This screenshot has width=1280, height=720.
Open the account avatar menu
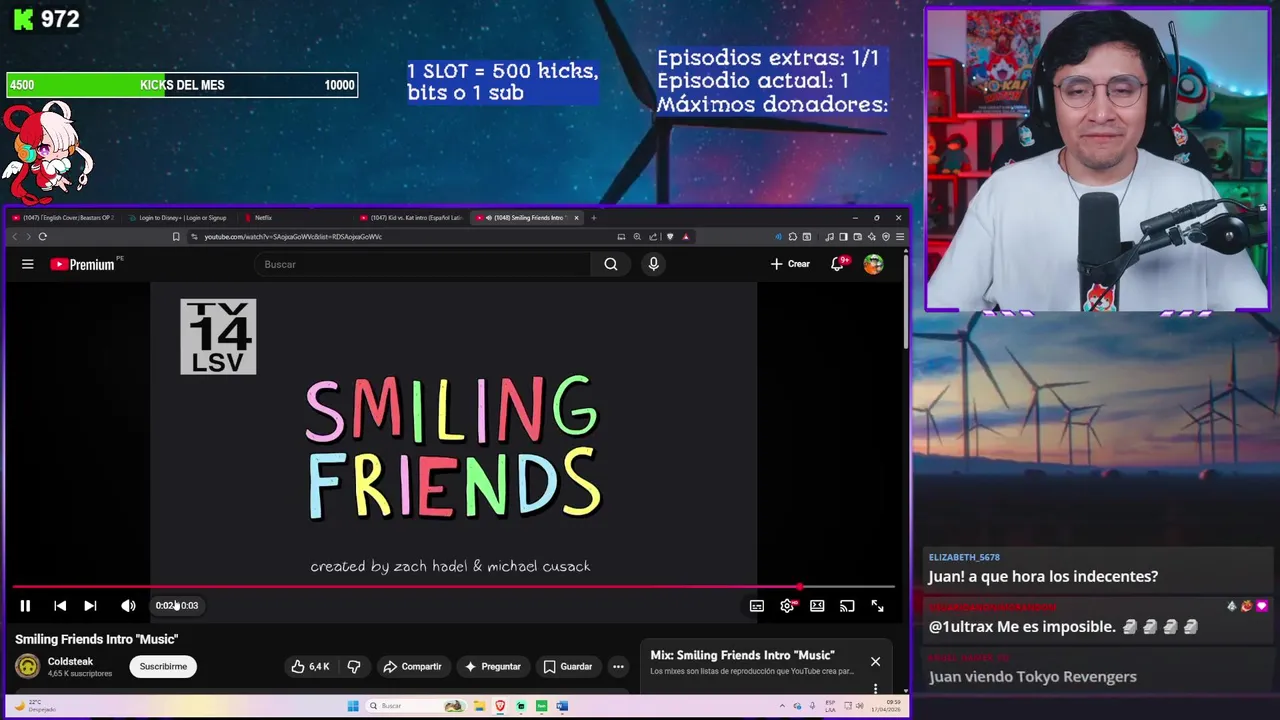[874, 264]
